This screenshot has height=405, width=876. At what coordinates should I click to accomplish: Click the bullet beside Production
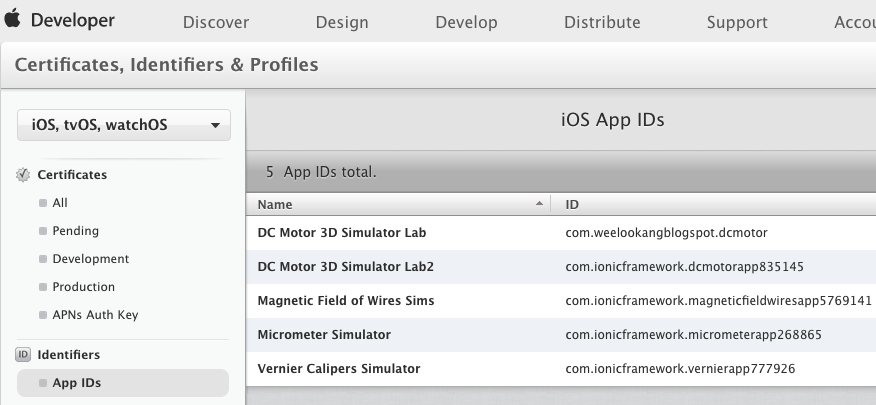(x=43, y=287)
